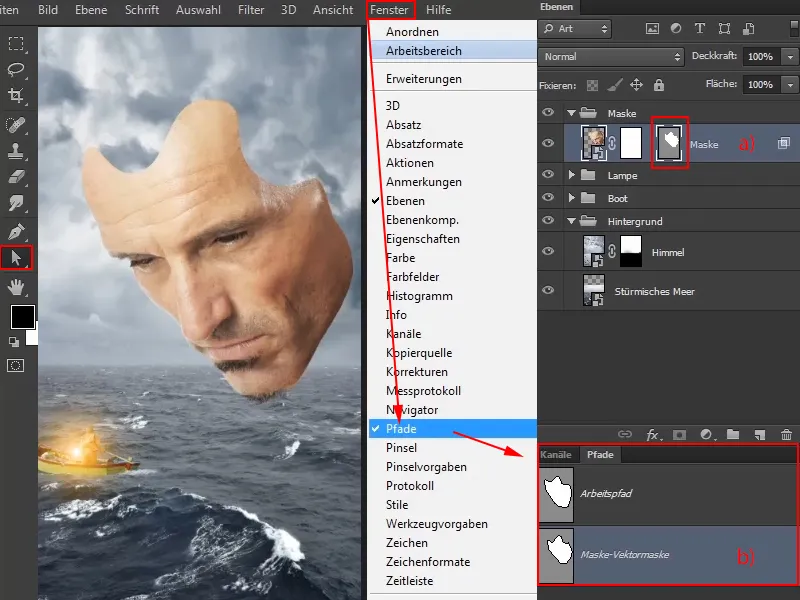Open the Arbeitsbereich submenu
This screenshot has height=600, width=800.
tap(453, 51)
